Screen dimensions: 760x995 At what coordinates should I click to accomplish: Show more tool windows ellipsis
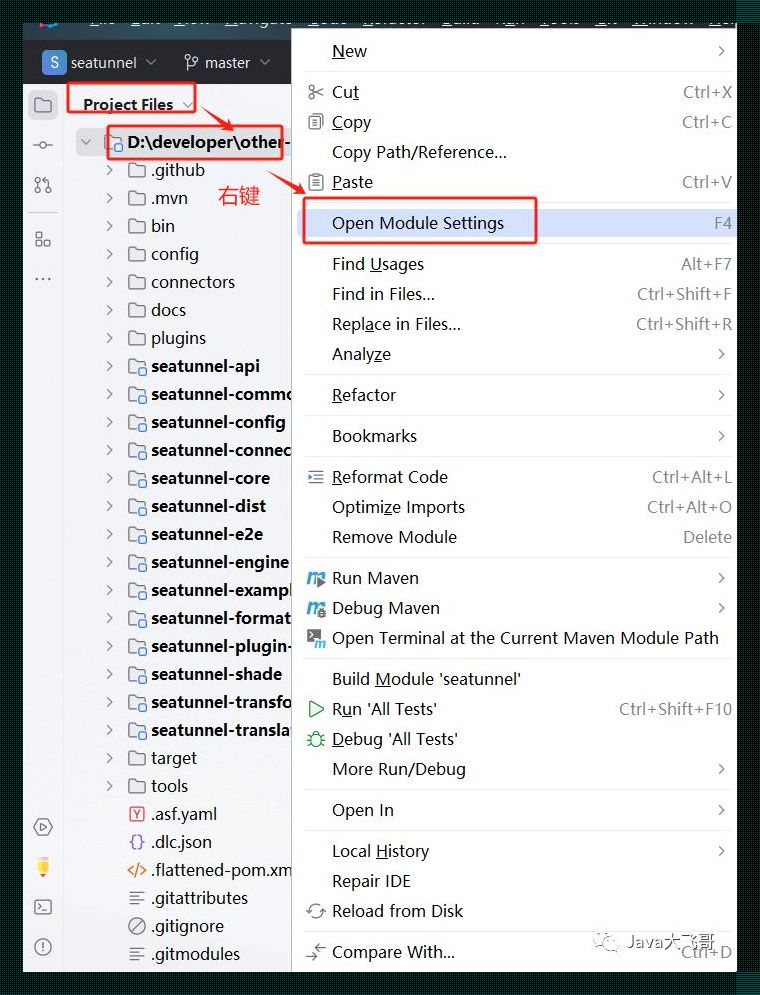(43, 279)
